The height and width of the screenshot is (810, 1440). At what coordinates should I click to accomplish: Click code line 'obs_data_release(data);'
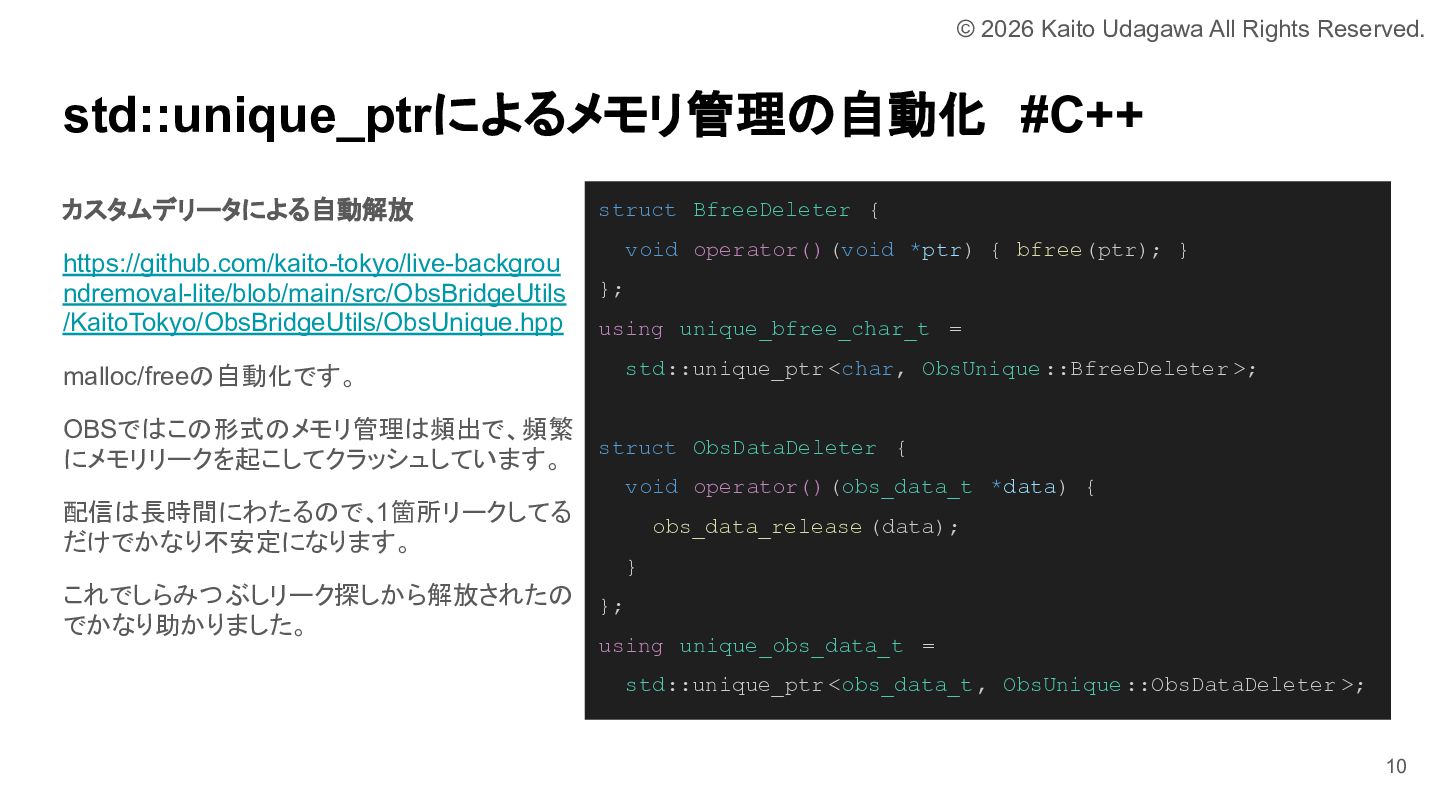point(806,527)
